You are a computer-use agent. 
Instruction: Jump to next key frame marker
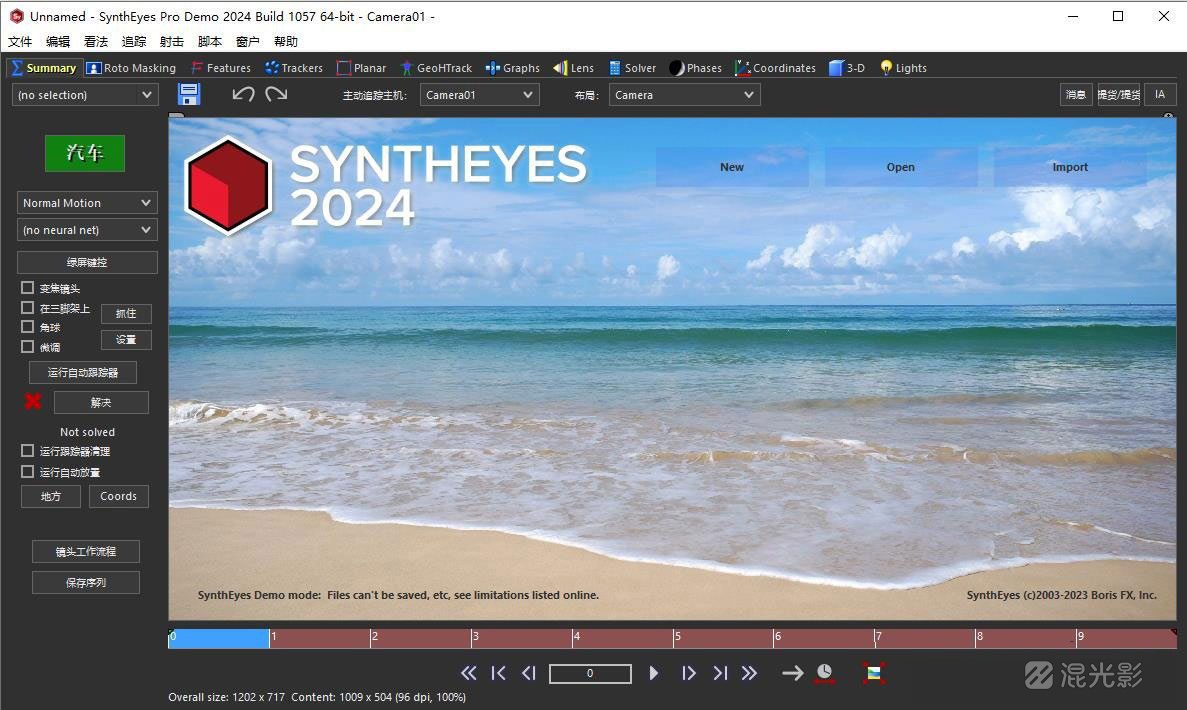pos(720,673)
